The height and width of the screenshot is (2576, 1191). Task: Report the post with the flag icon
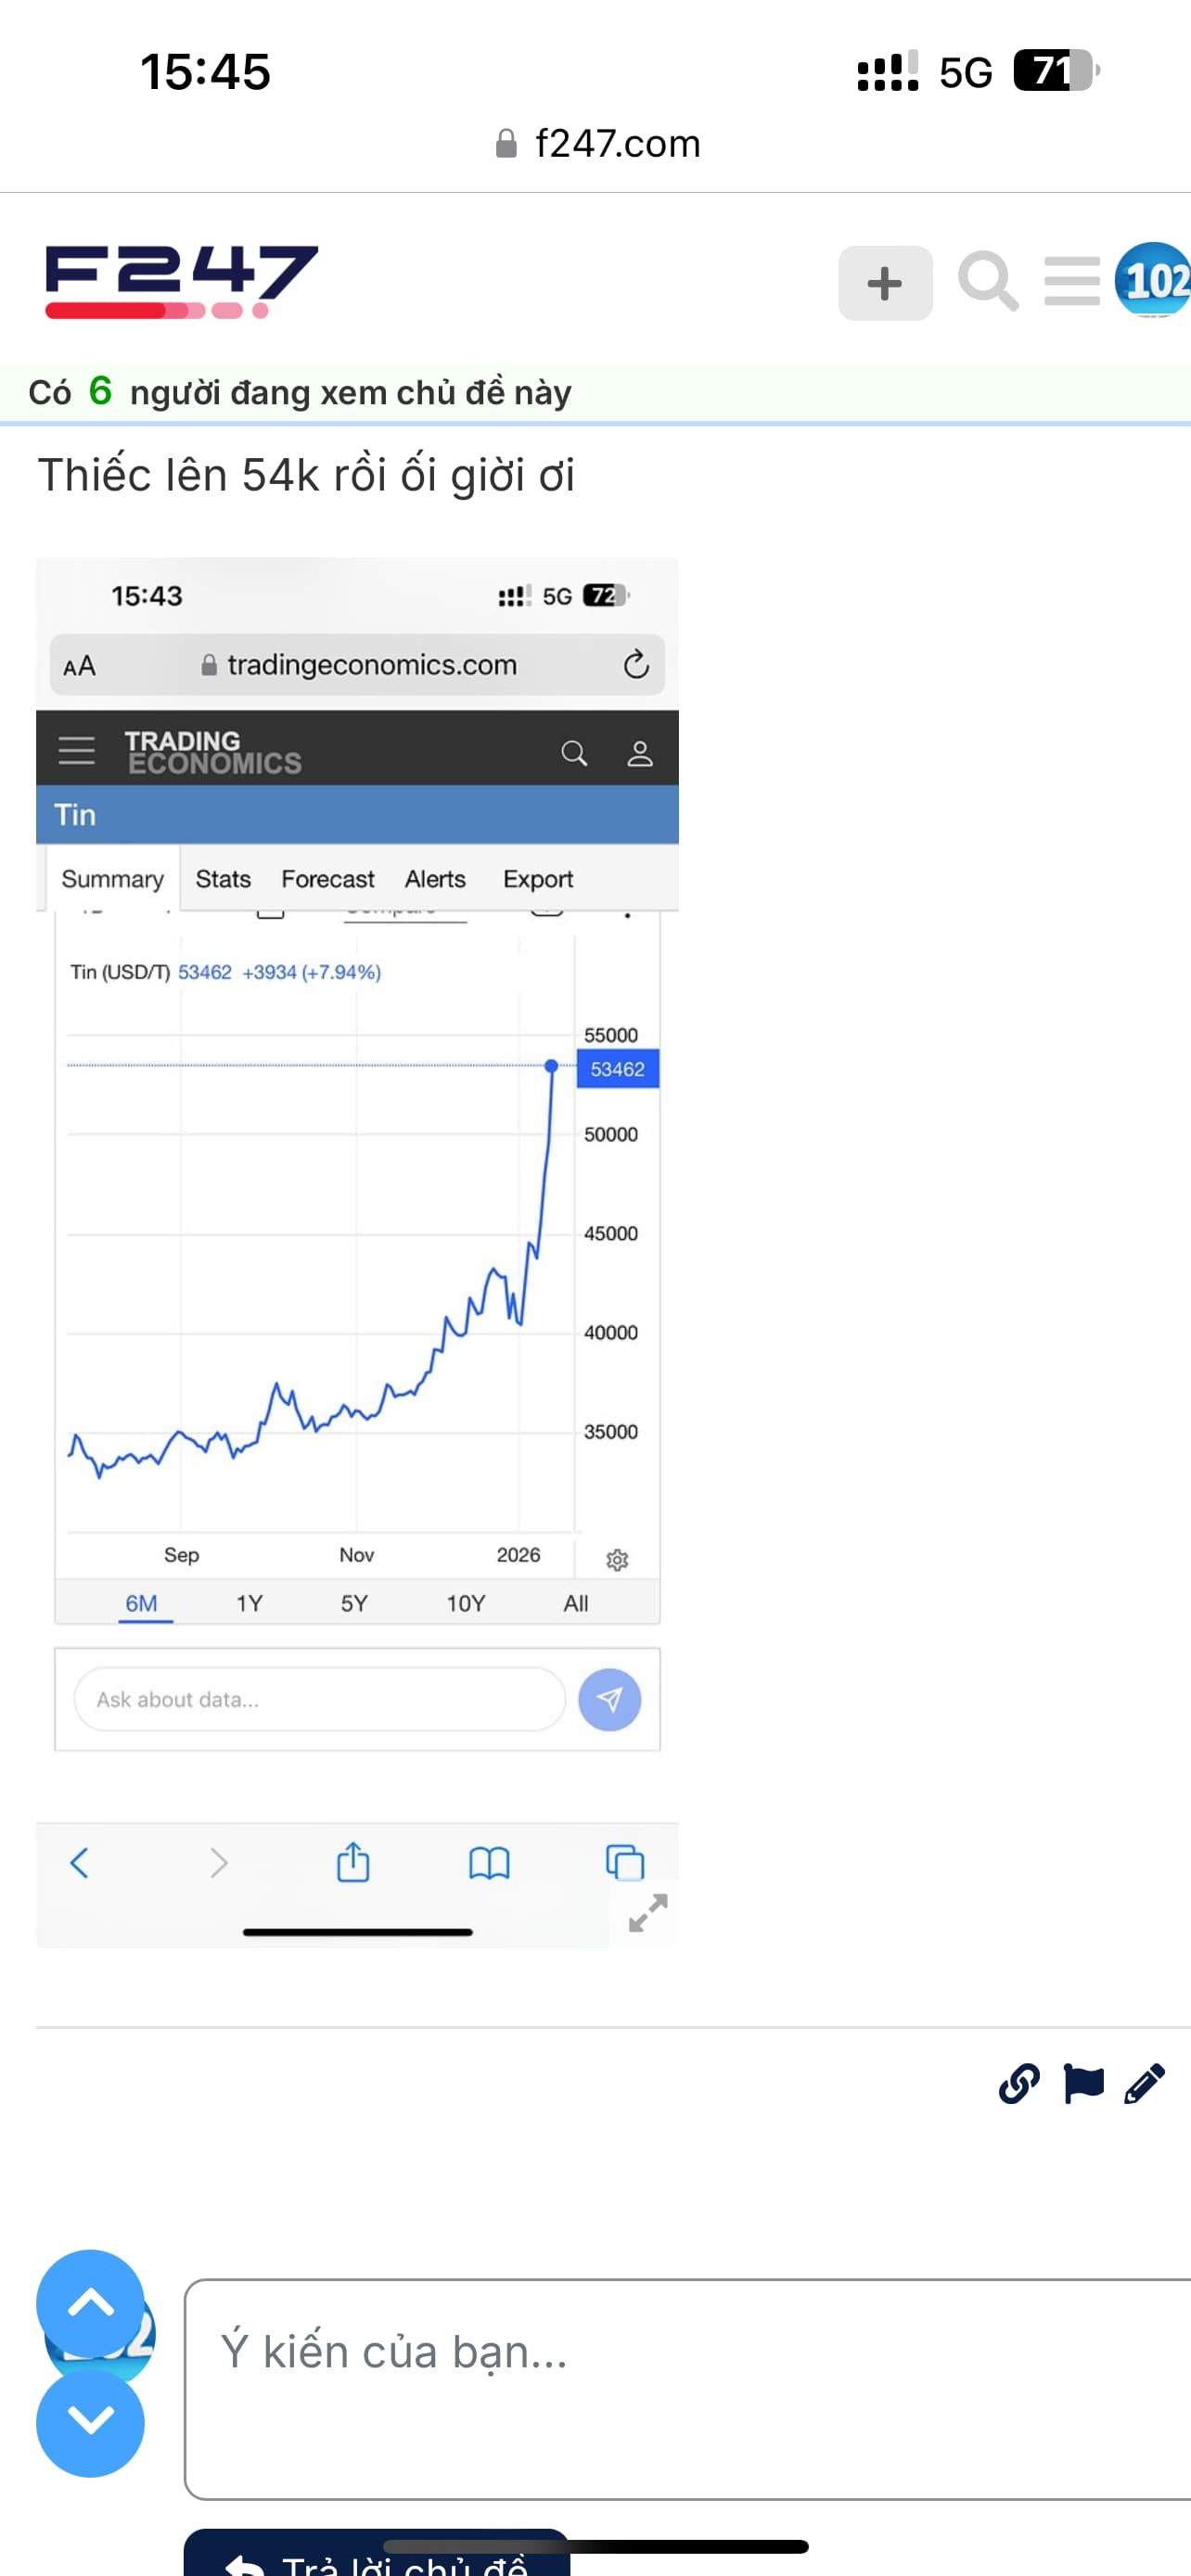pos(1083,2084)
